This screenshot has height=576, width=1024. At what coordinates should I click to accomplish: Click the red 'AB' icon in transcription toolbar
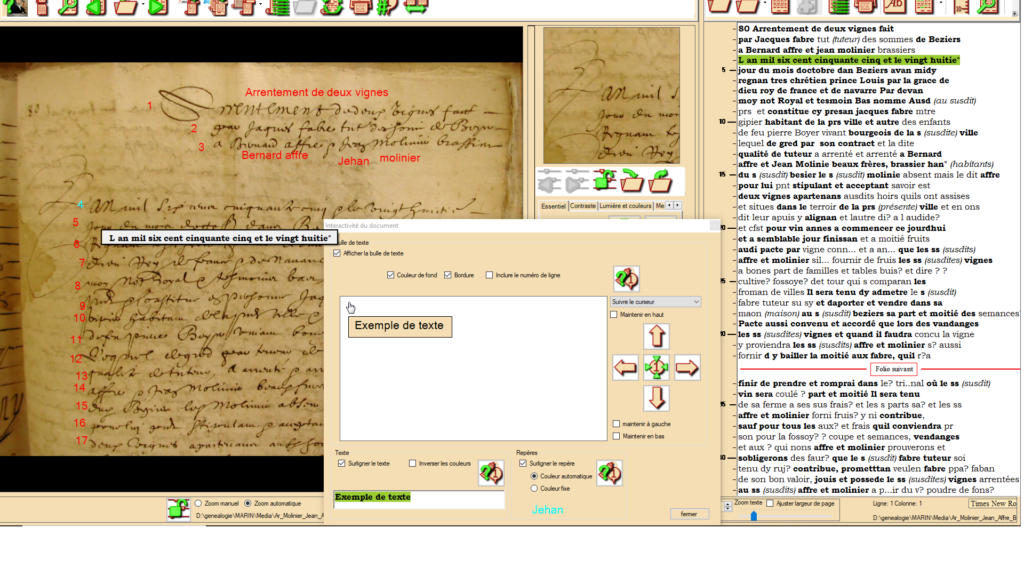point(895,7)
